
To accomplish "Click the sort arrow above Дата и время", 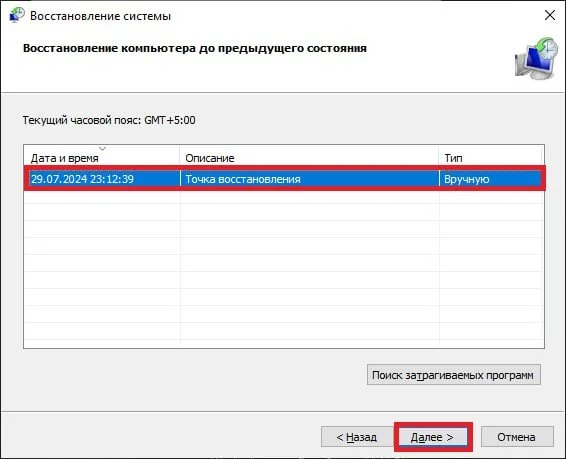I will click(103, 148).
